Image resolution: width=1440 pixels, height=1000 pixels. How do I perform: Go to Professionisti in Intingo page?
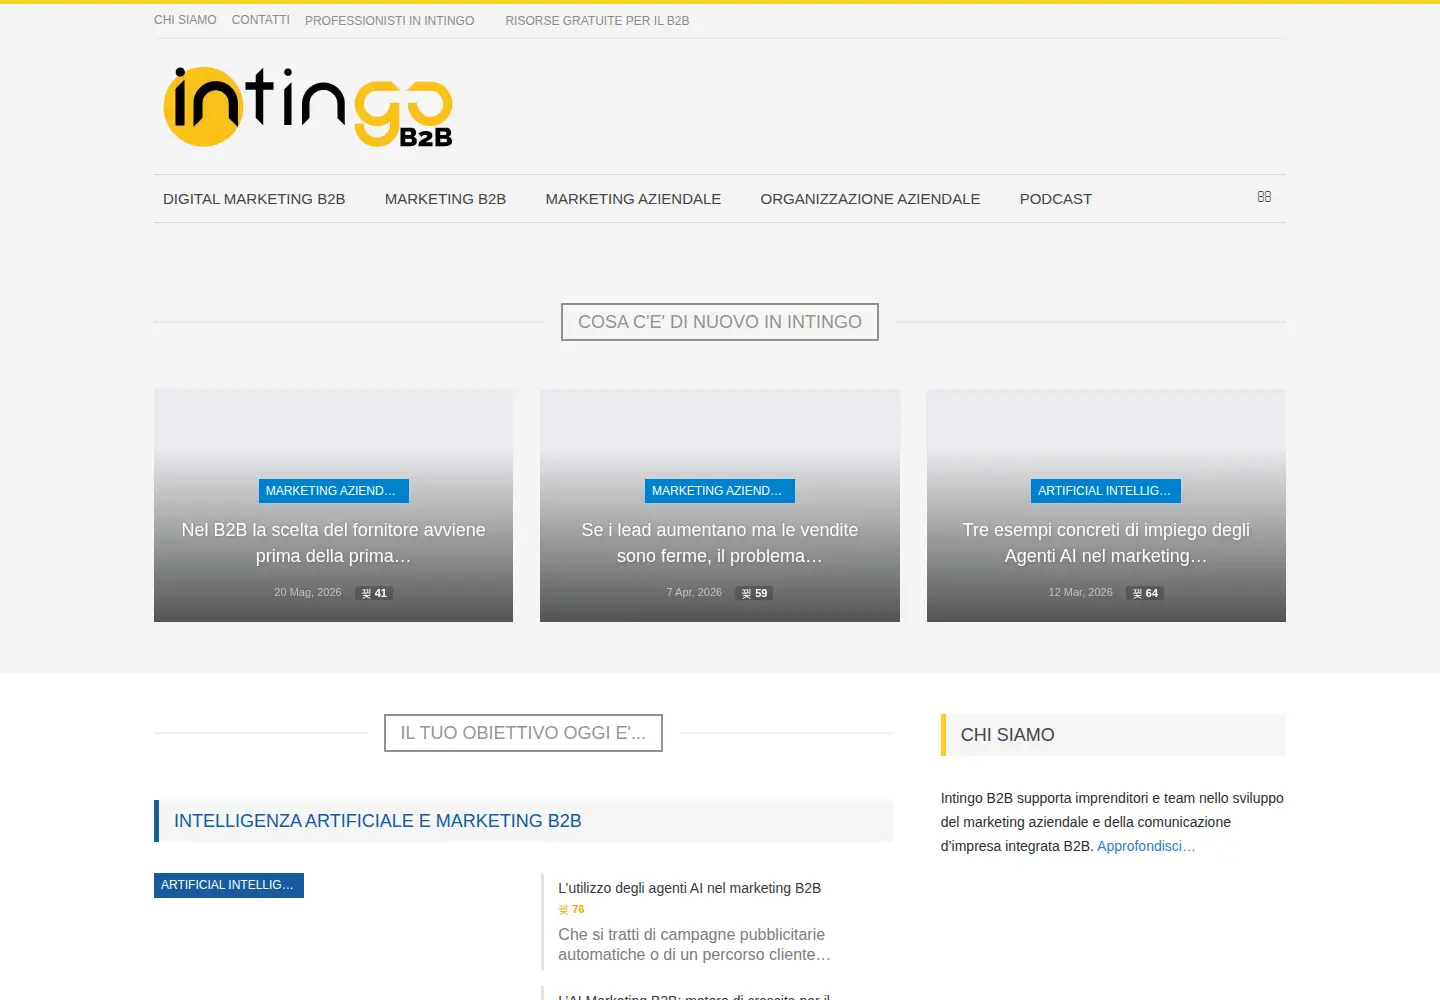[x=390, y=21]
